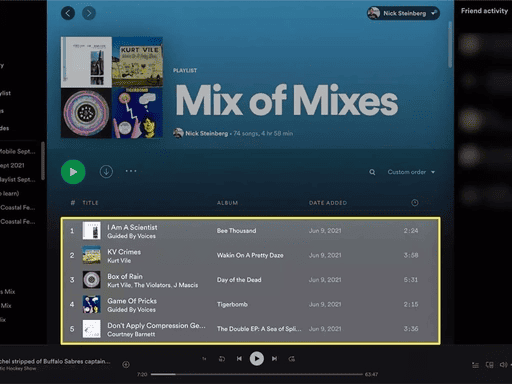Open the Friend activity panel heading
Viewport: 512px width, 384px height.
tap(484, 11)
